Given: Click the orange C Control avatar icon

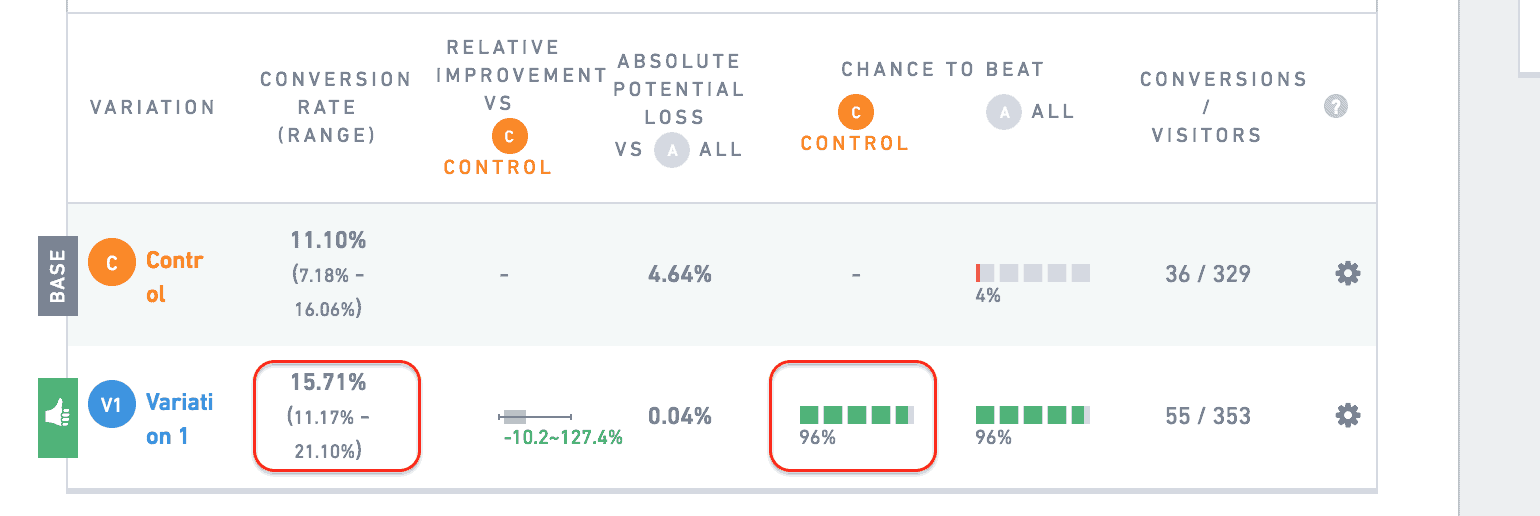Looking at the screenshot, I should pos(112,263).
